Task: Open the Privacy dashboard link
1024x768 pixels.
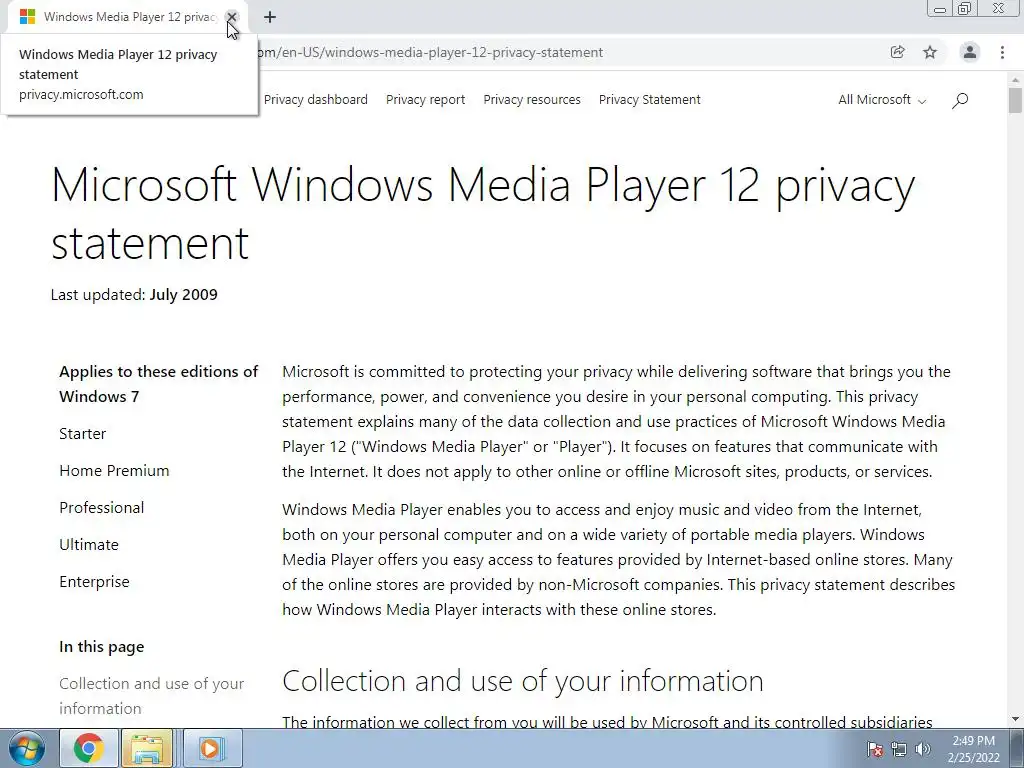Action: [x=315, y=100]
